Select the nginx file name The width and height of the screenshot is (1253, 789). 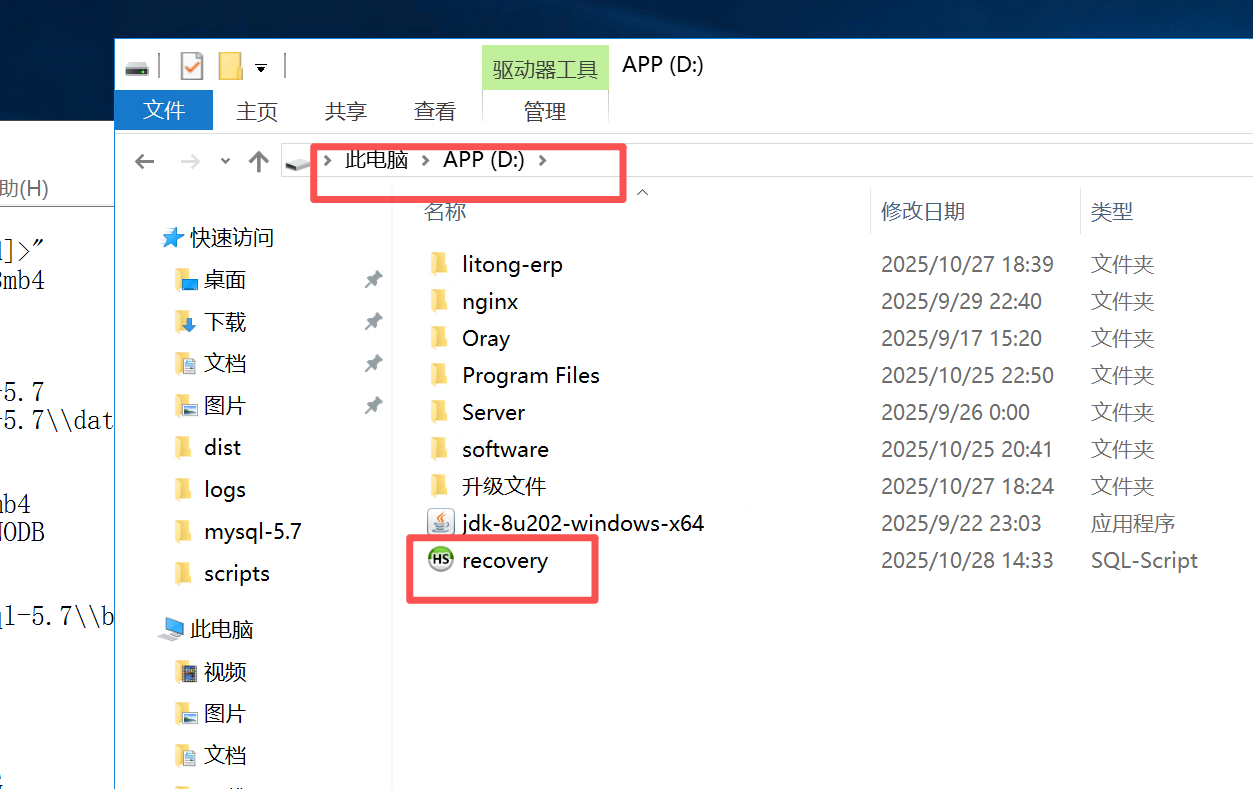click(490, 301)
